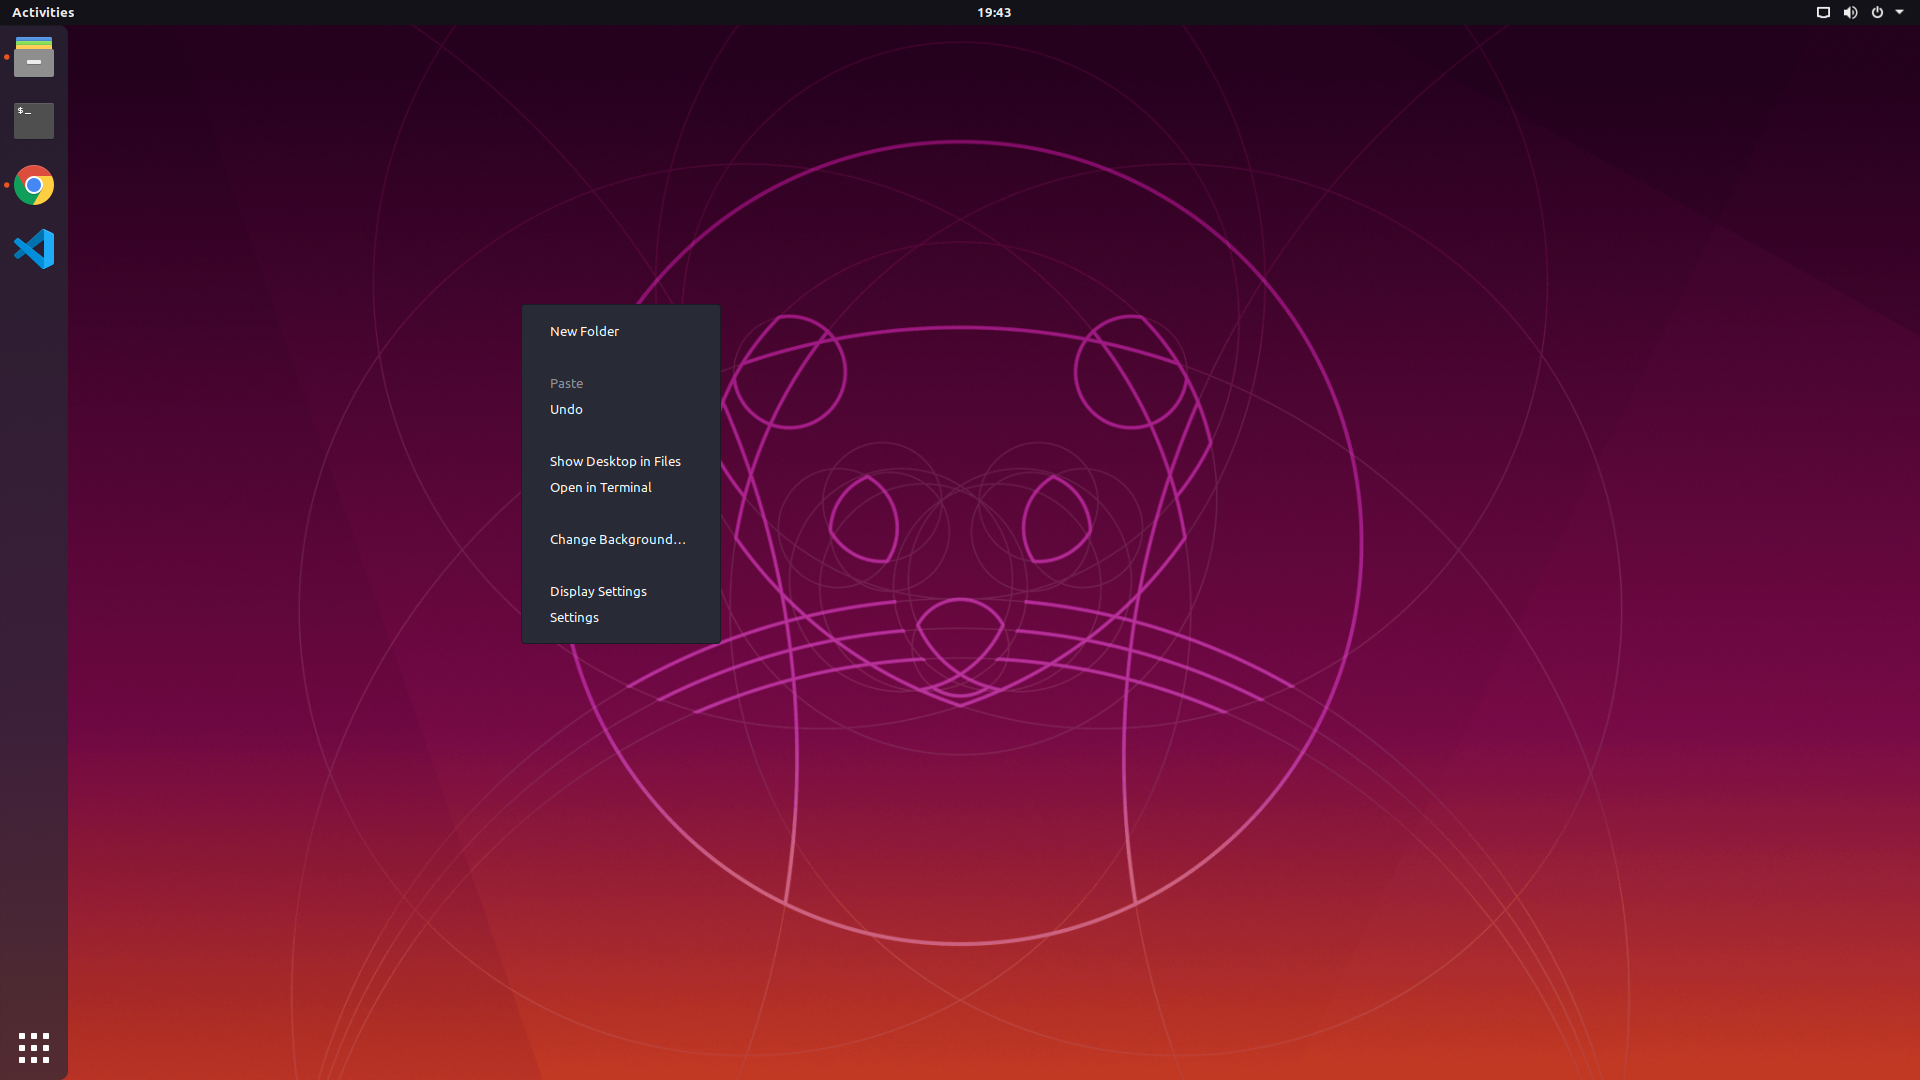This screenshot has height=1080, width=1920.
Task: Click the screen indicator icon in top bar
Action: [1823, 13]
